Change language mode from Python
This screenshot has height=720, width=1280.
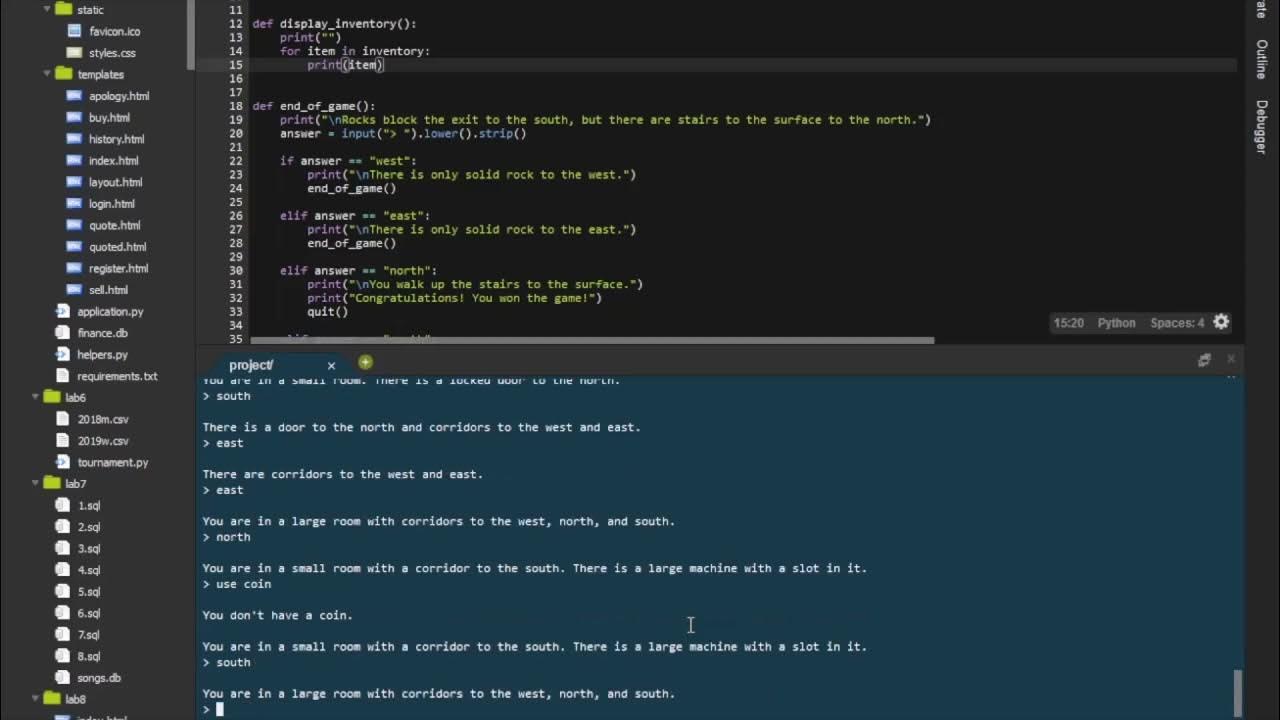tap(1116, 323)
